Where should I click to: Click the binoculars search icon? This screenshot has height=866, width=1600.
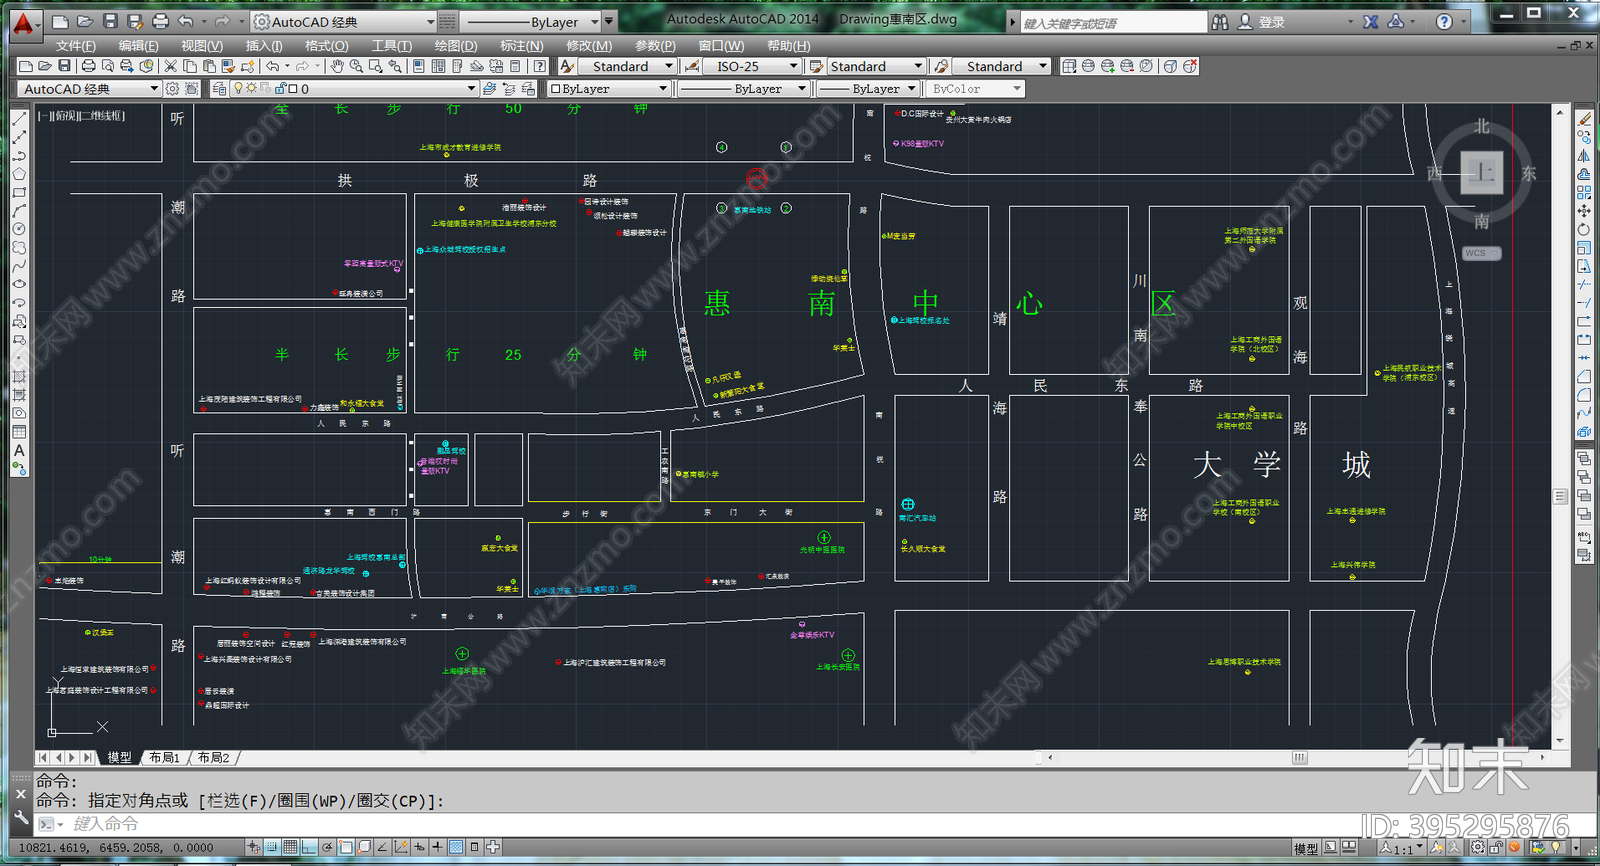click(x=1220, y=21)
